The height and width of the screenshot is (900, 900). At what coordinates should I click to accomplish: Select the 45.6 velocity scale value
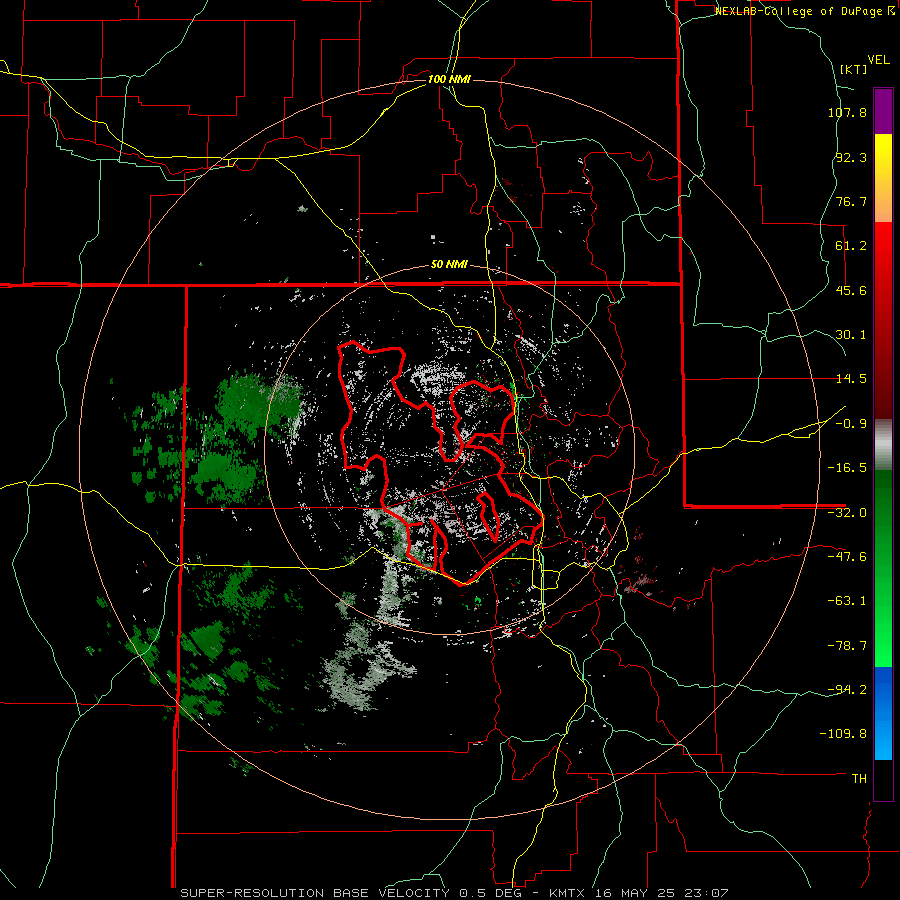pyautogui.click(x=851, y=290)
